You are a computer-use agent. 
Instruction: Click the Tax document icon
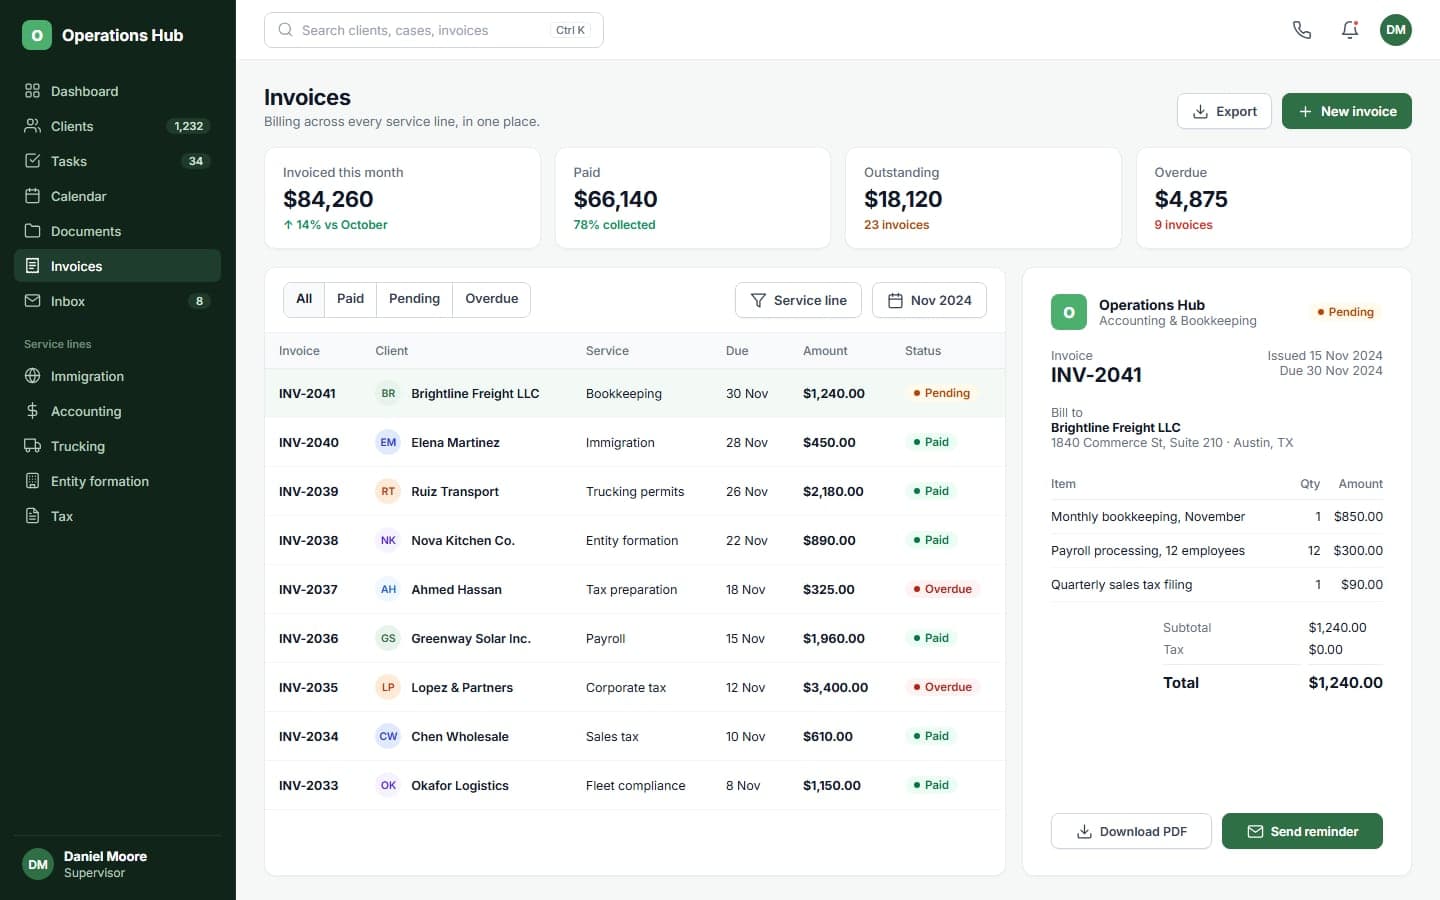coord(32,516)
